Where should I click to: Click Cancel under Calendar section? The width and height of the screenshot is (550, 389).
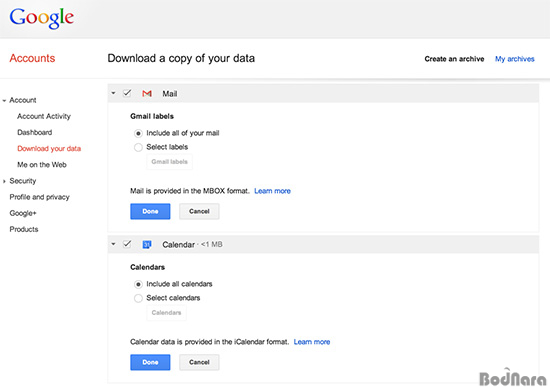pos(199,362)
